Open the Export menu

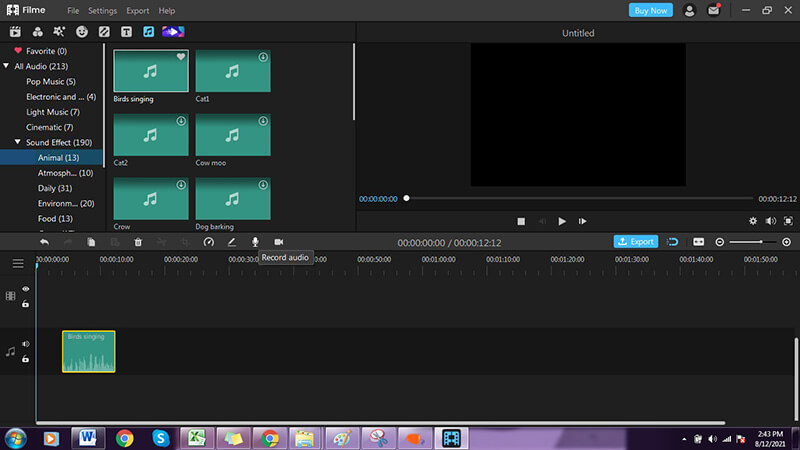138,11
